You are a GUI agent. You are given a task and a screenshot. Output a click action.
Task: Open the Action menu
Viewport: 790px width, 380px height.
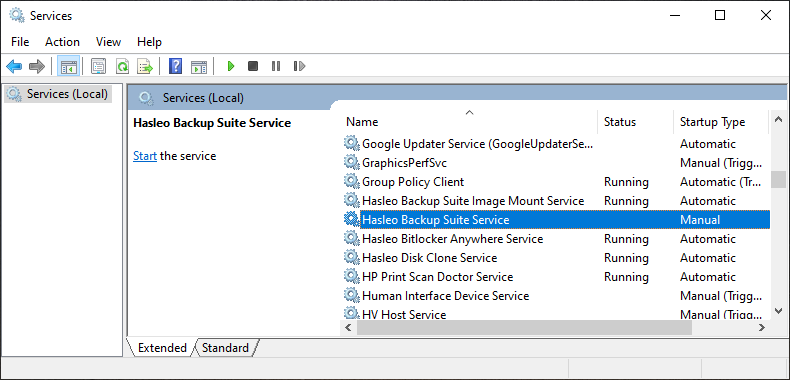click(62, 42)
